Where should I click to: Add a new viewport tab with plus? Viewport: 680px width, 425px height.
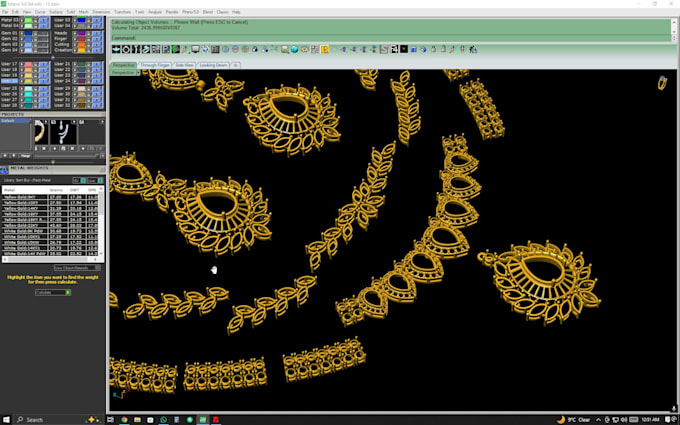click(235, 65)
